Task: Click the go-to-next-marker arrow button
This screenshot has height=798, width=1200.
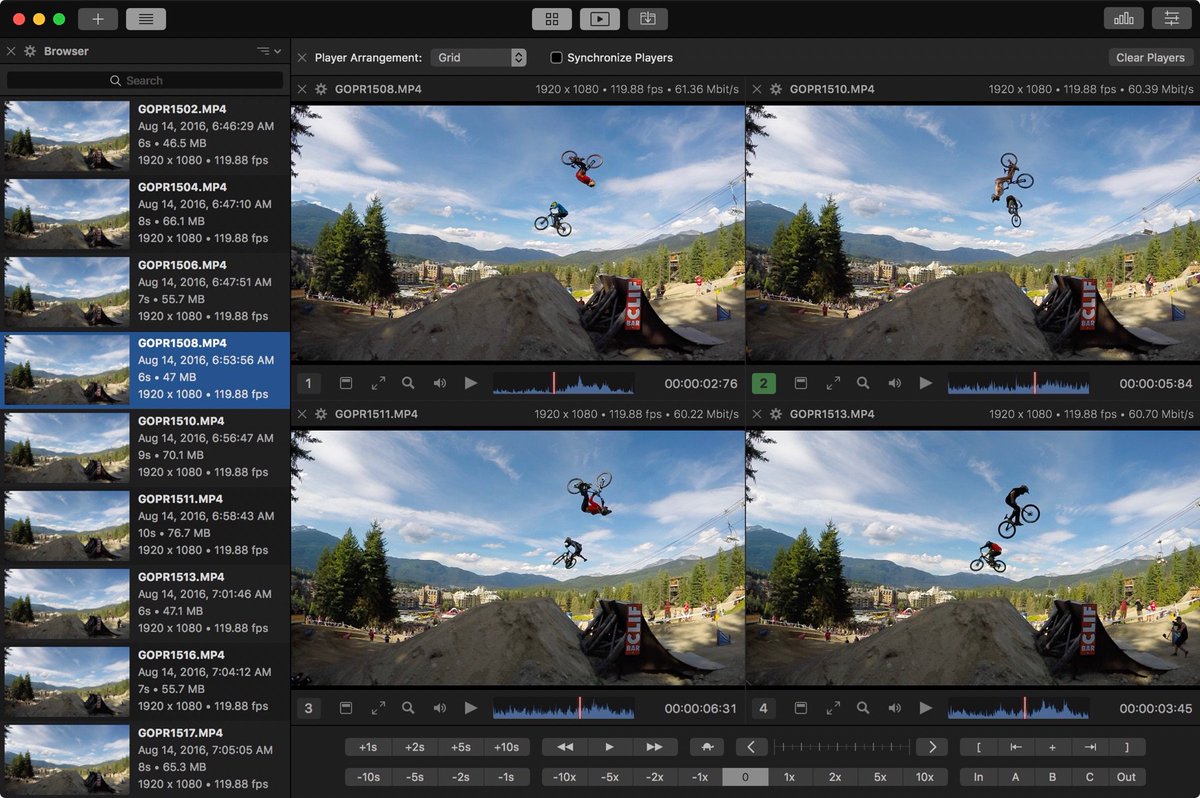Action: (x=1090, y=747)
